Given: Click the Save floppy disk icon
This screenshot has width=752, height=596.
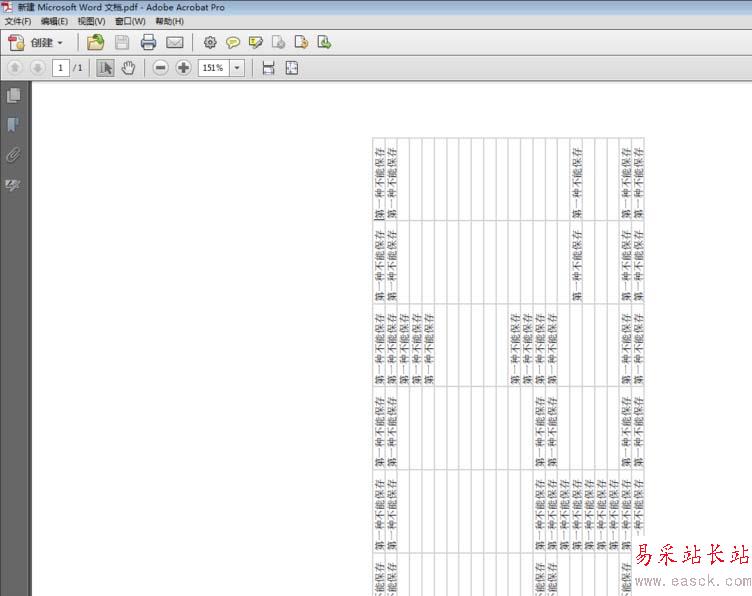Looking at the screenshot, I should [122, 43].
